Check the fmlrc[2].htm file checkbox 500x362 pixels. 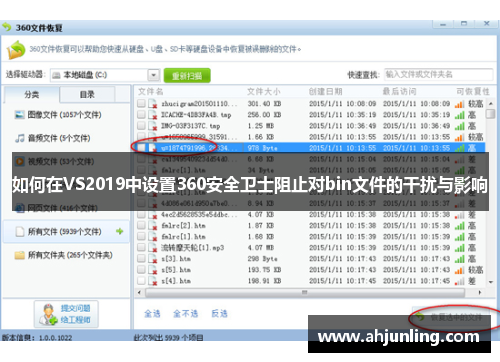[141, 225]
